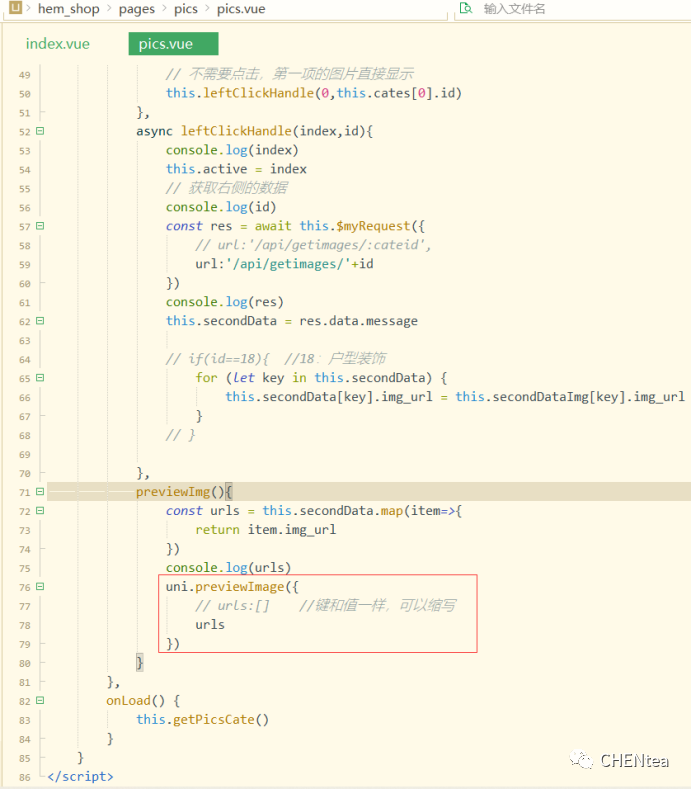Switch to the index.vue tab
This screenshot has width=692, height=789.
click(57, 44)
